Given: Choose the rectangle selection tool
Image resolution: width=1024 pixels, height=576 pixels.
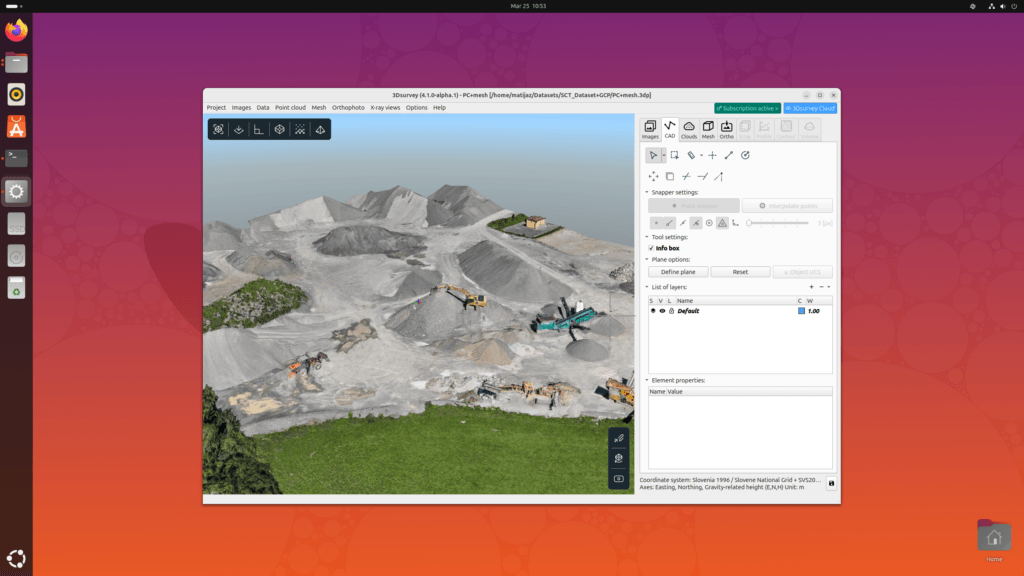Looking at the screenshot, I should (x=675, y=155).
